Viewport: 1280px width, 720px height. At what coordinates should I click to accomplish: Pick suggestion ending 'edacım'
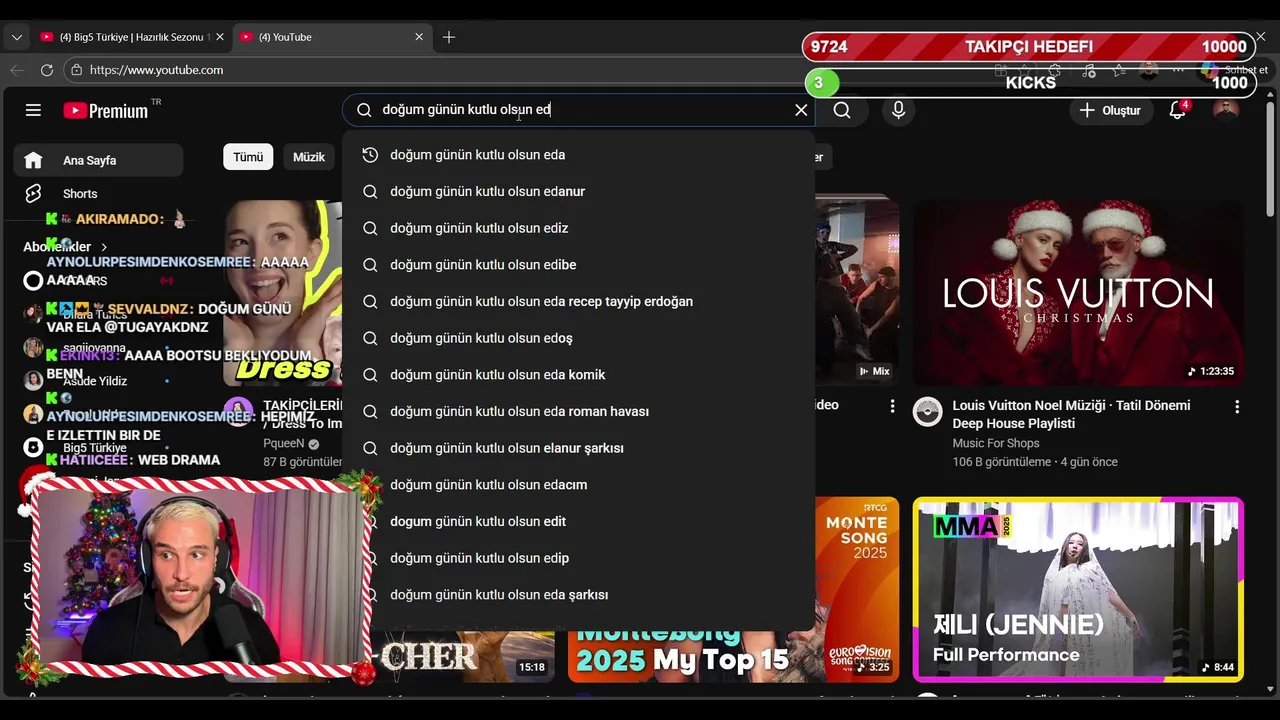pos(579,485)
